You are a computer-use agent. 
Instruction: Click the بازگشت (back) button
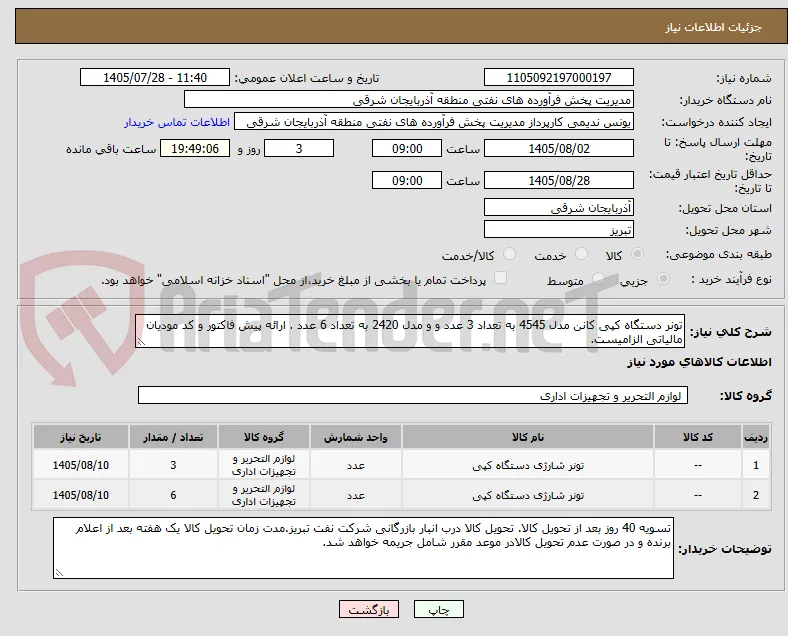click(369, 609)
